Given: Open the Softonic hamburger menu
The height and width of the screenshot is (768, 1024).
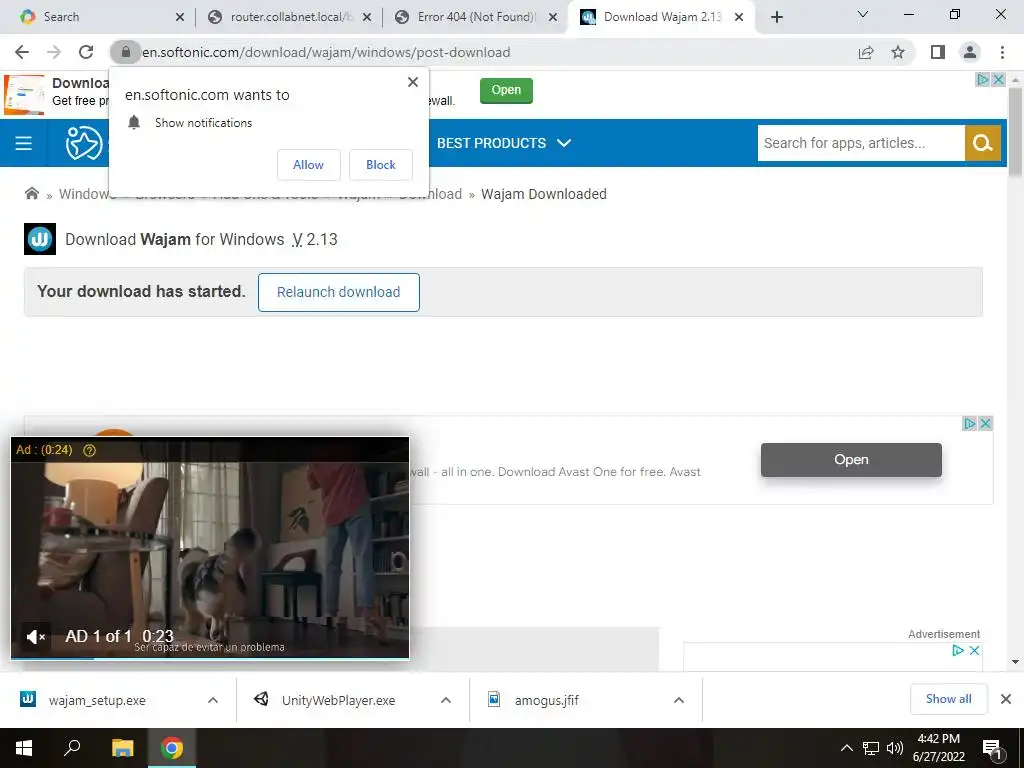Looking at the screenshot, I should point(24,143).
